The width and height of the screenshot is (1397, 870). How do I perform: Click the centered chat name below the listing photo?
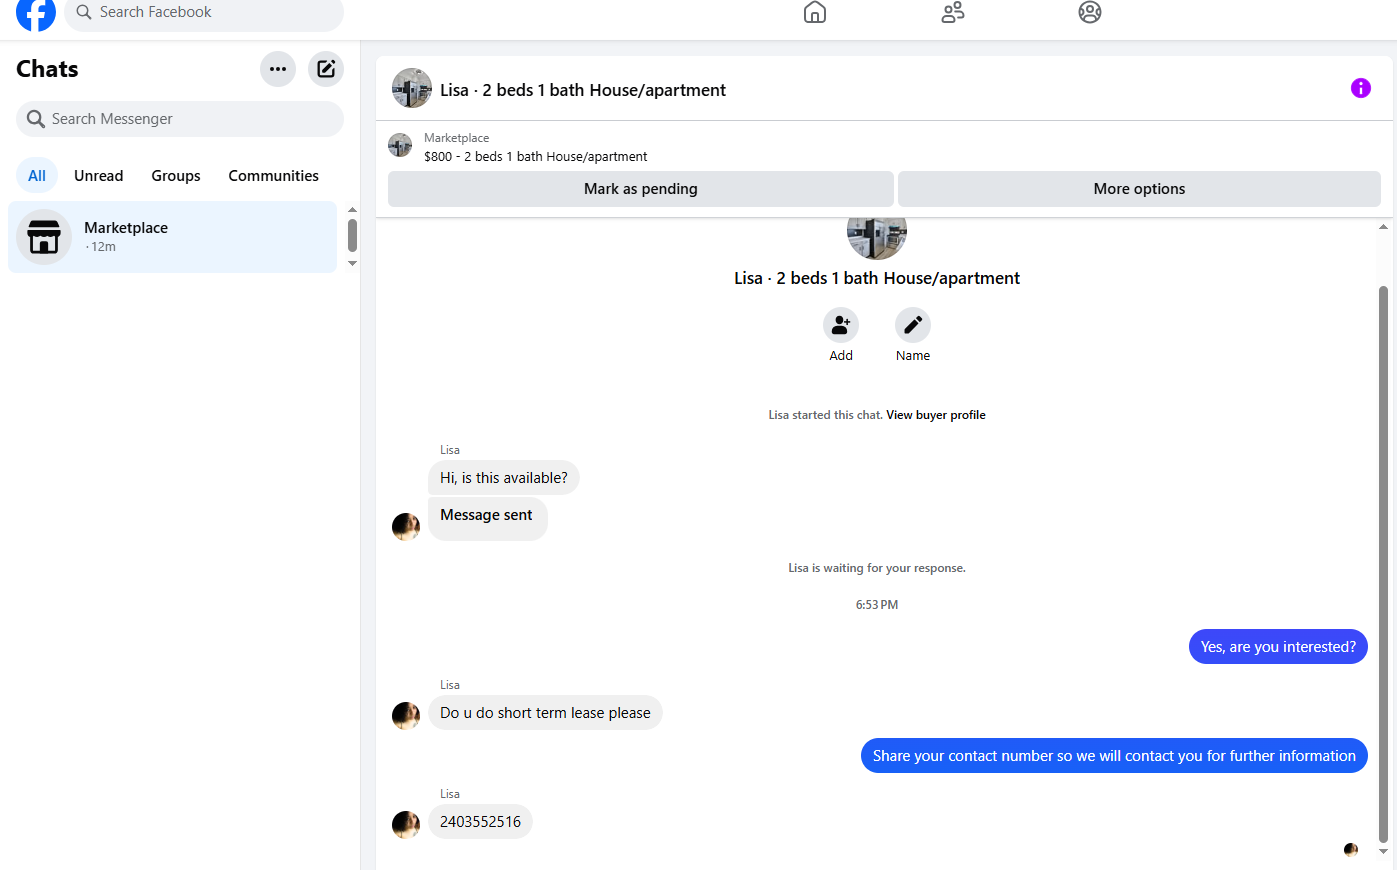pyautogui.click(x=877, y=278)
